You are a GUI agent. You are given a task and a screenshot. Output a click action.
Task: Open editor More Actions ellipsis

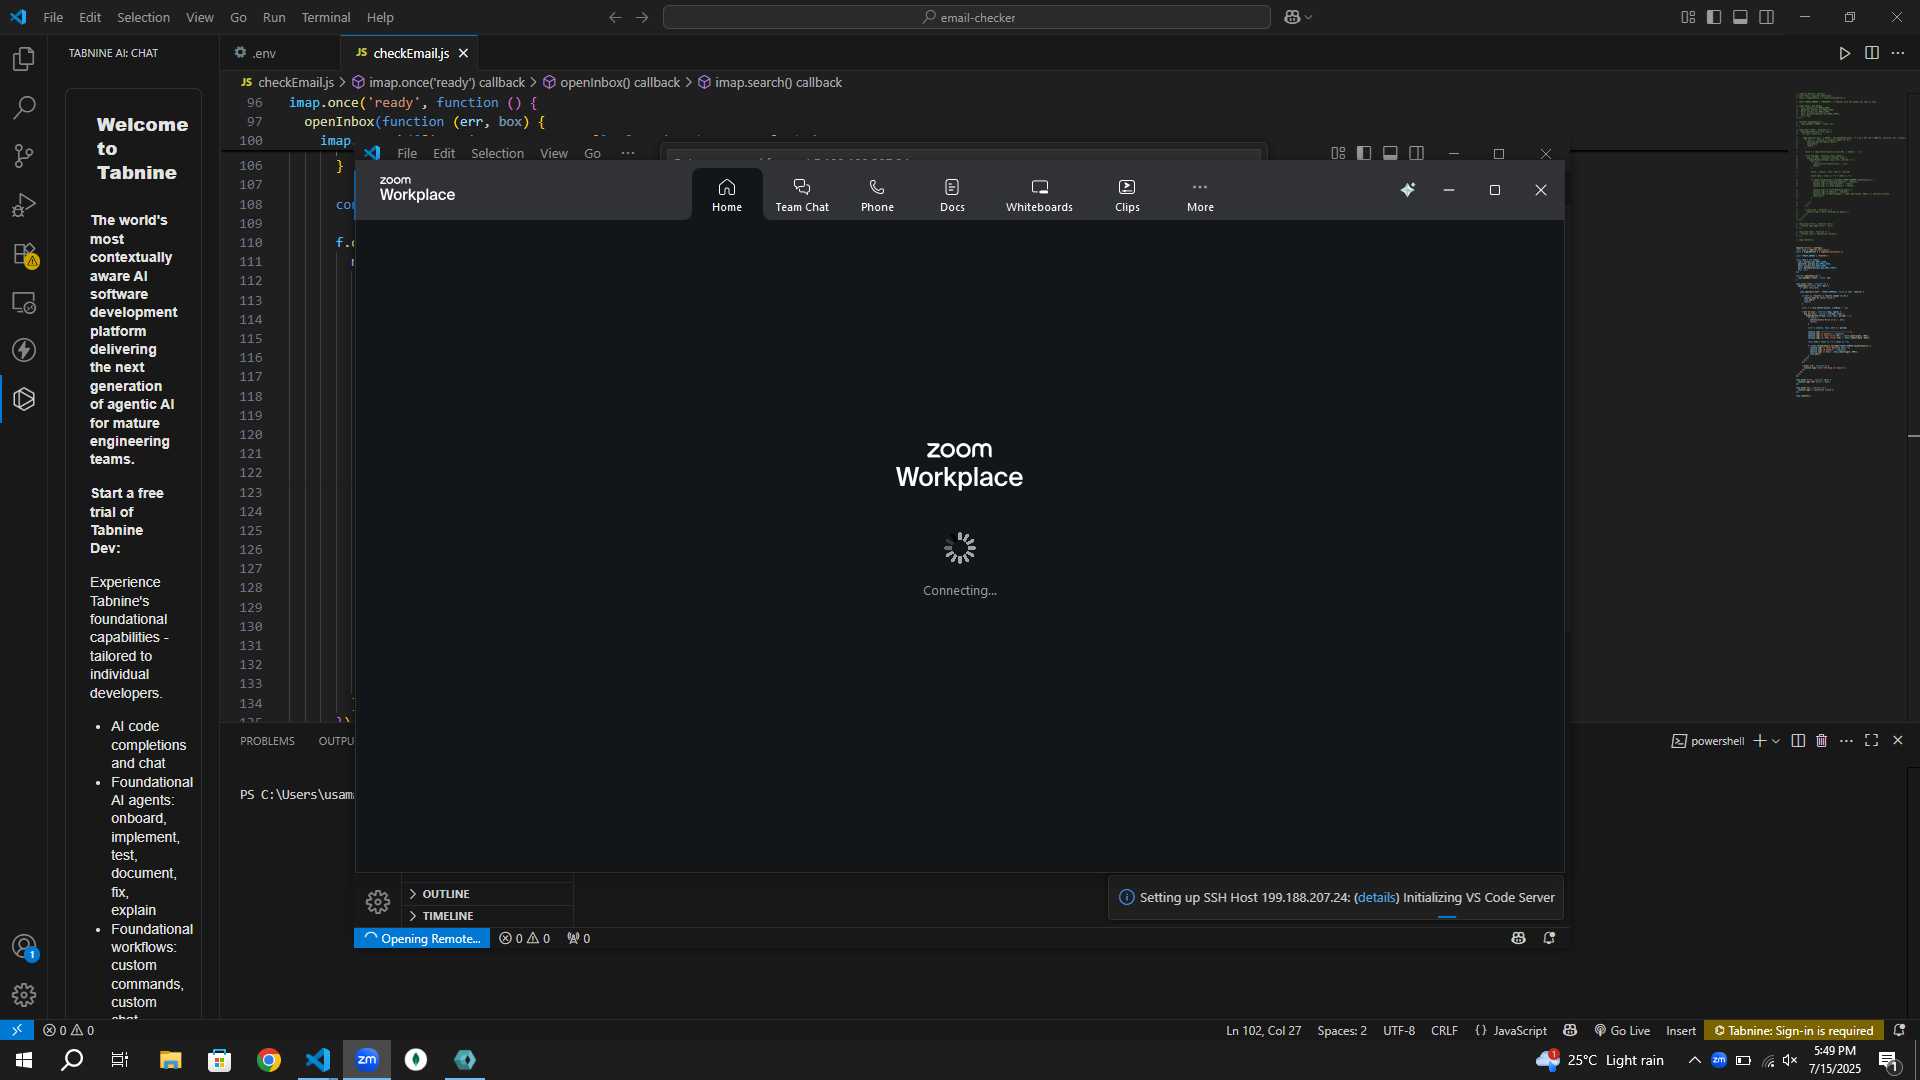(1898, 53)
